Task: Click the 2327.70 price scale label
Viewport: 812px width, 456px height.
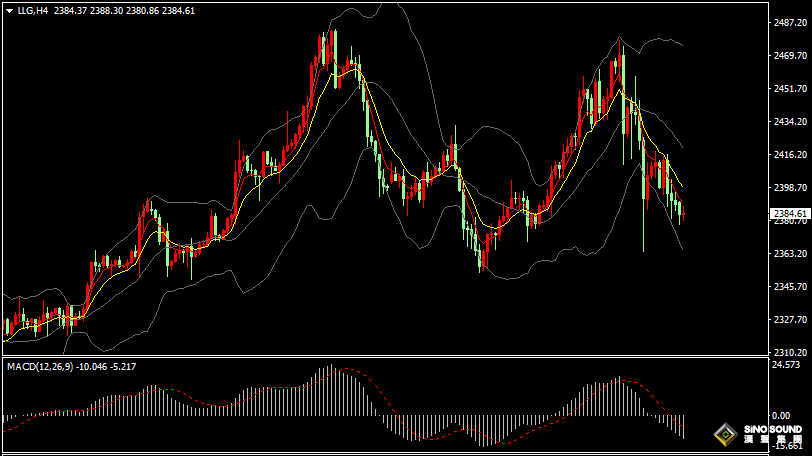Action: (790, 320)
